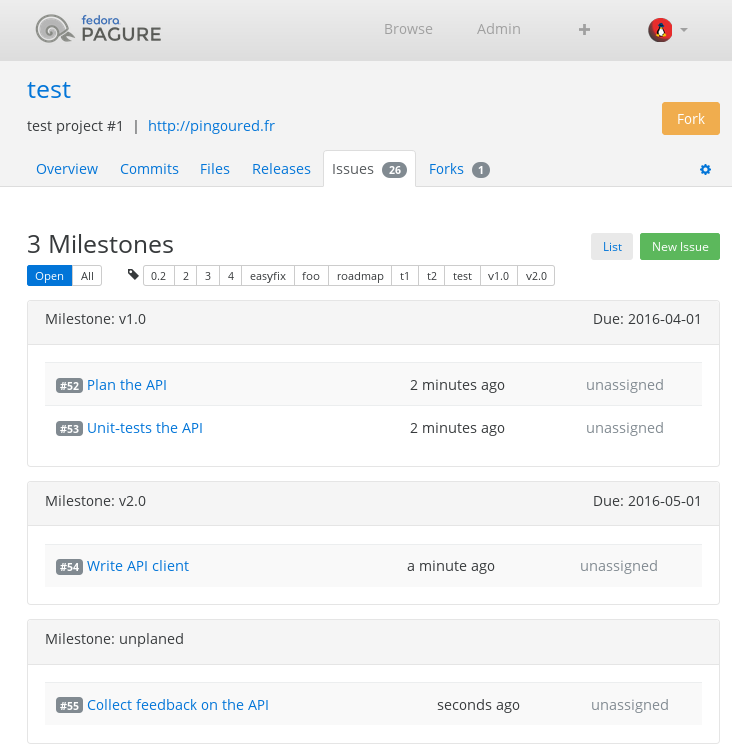Viewport: 732px width, 755px height.
Task: Click issue badge #55
Action: click(x=69, y=706)
